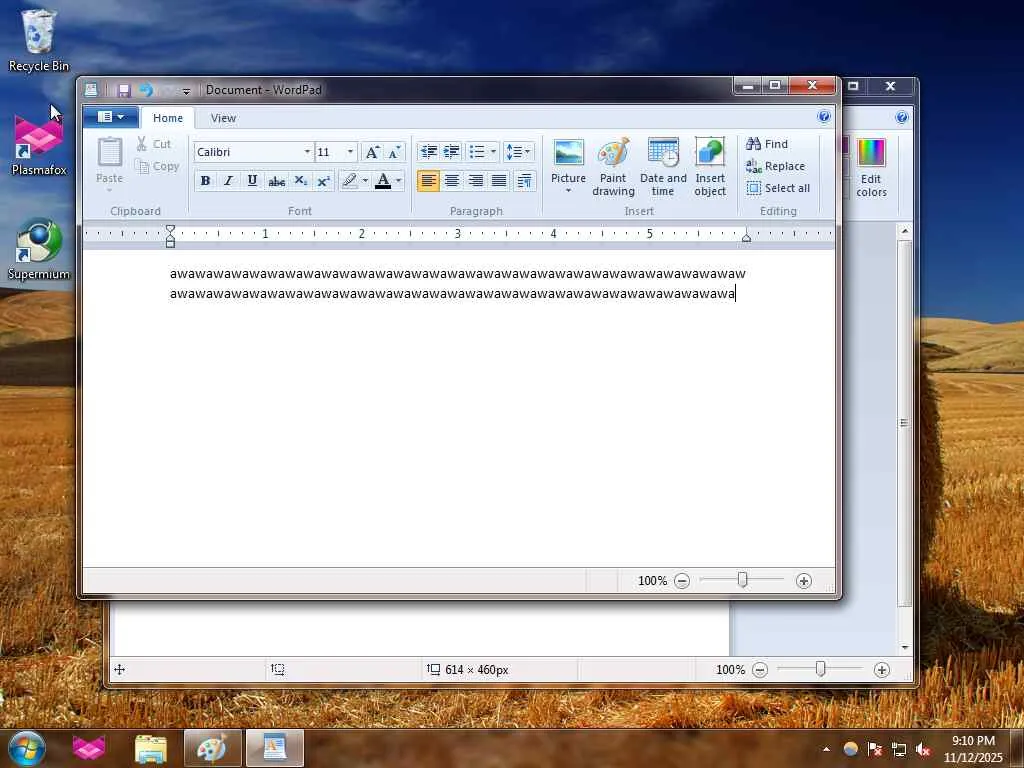The width and height of the screenshot is (1024, 768).
Task: Click the right indent marker on ruler
Action: click(x=746, y=238)
